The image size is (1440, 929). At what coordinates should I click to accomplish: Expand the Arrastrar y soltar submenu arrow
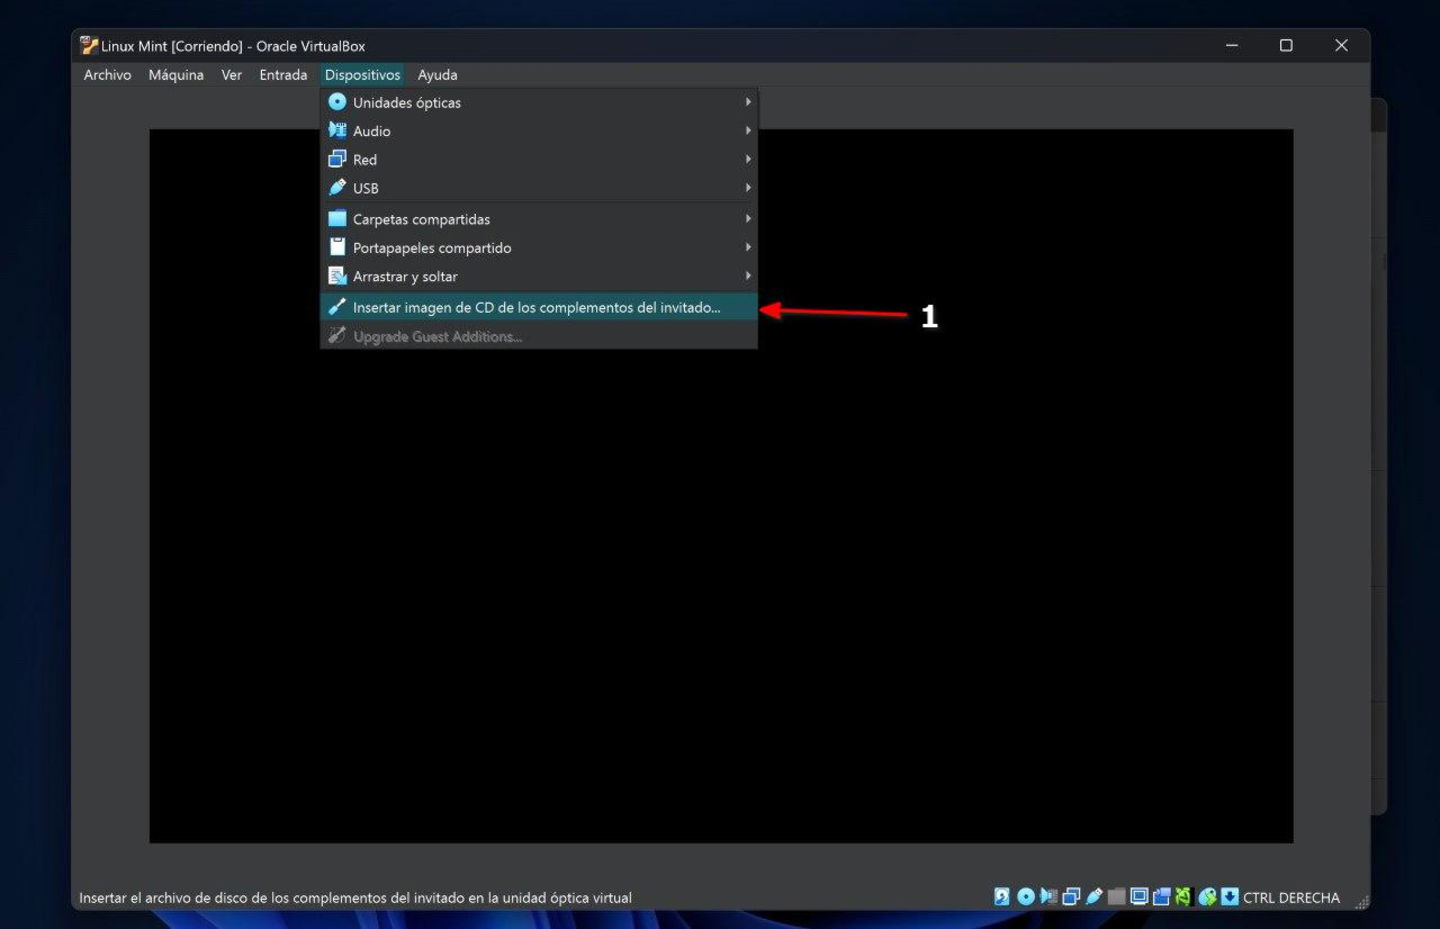(x=747, y=276)
